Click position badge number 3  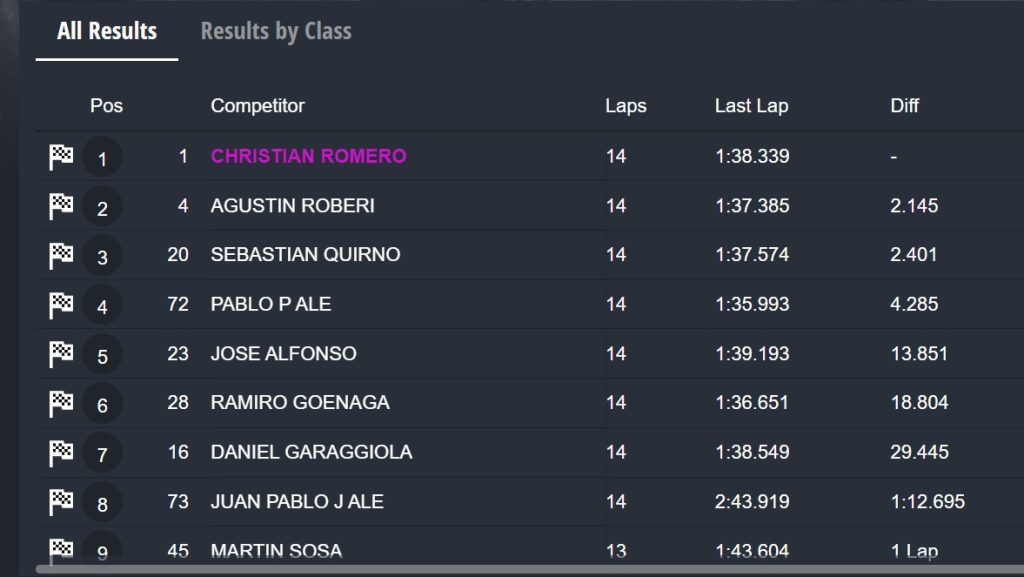102,258
